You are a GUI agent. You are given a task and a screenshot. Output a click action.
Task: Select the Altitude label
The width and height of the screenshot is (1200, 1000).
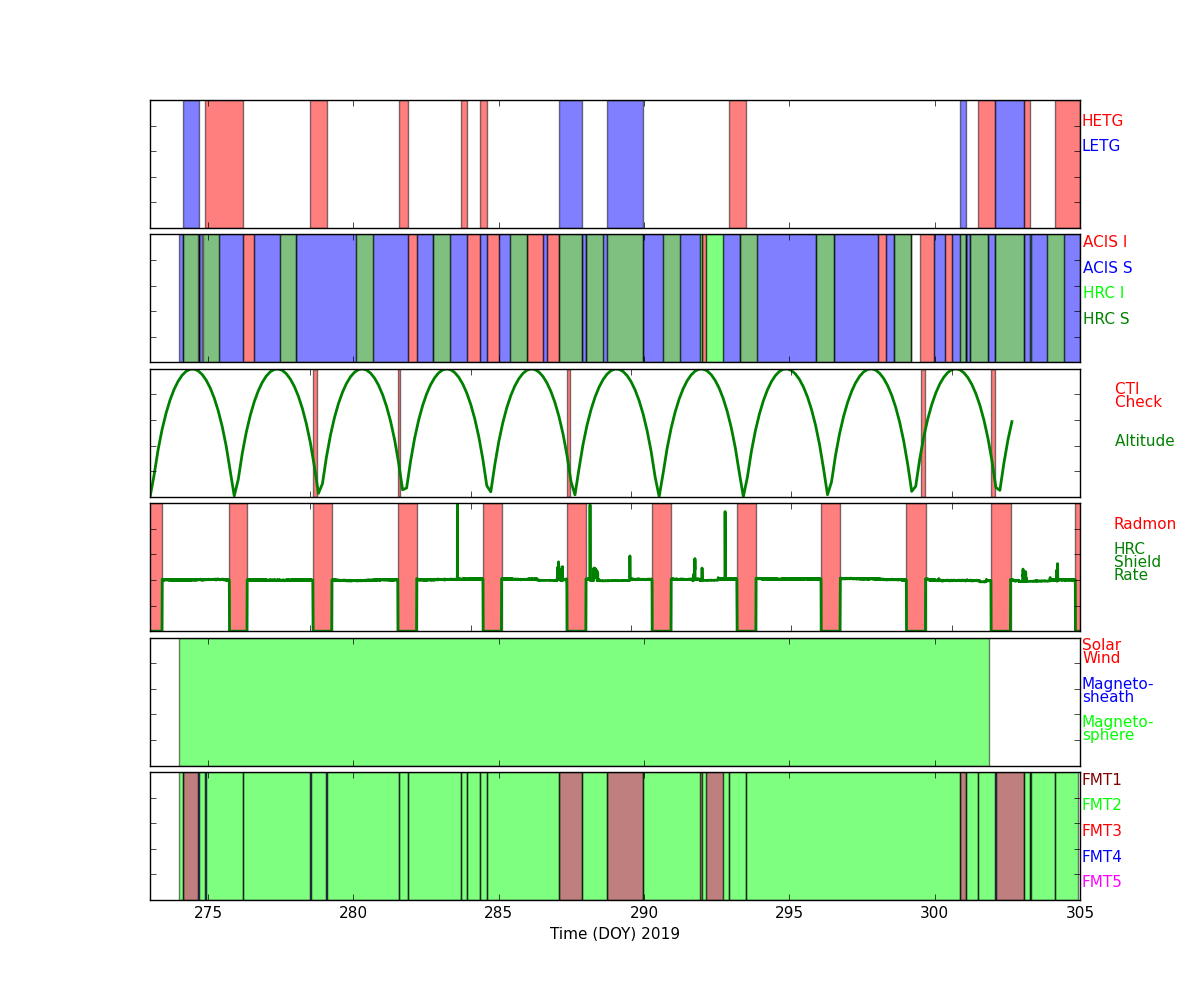(x=1144, y=441)
